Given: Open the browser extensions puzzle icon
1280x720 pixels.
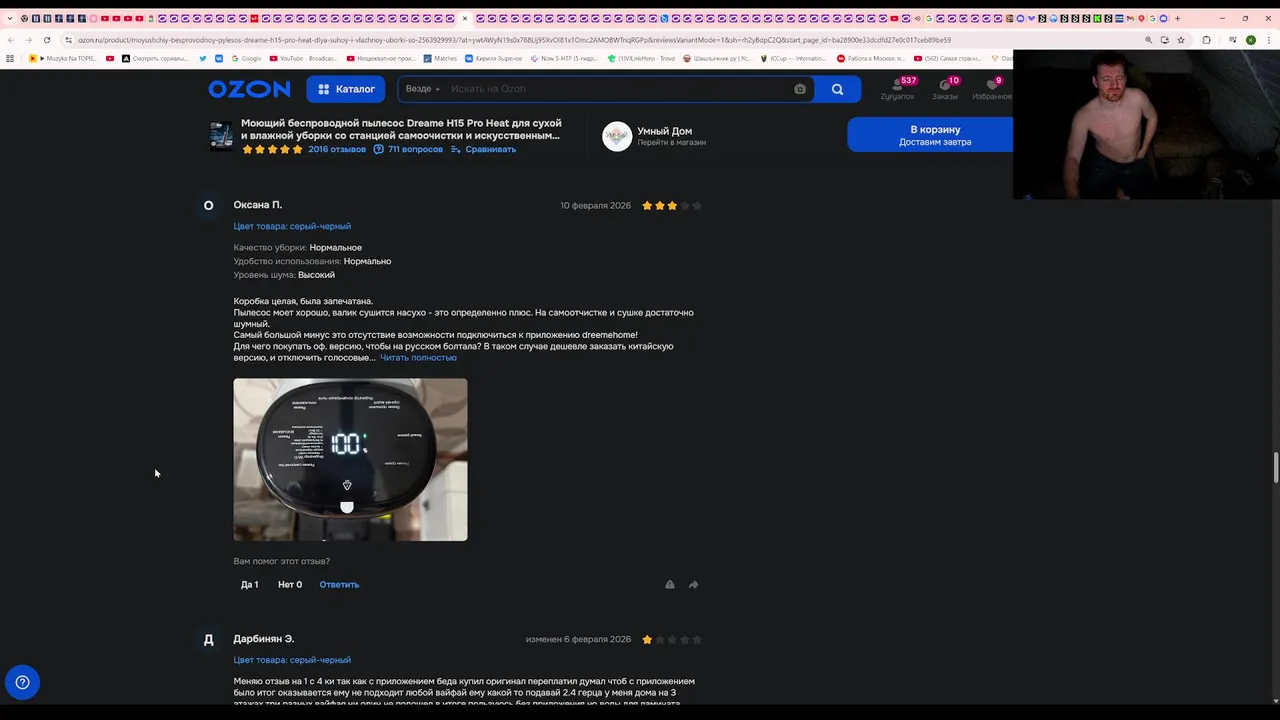Looking at the screenshot, I should click(x=1206, y=40).
